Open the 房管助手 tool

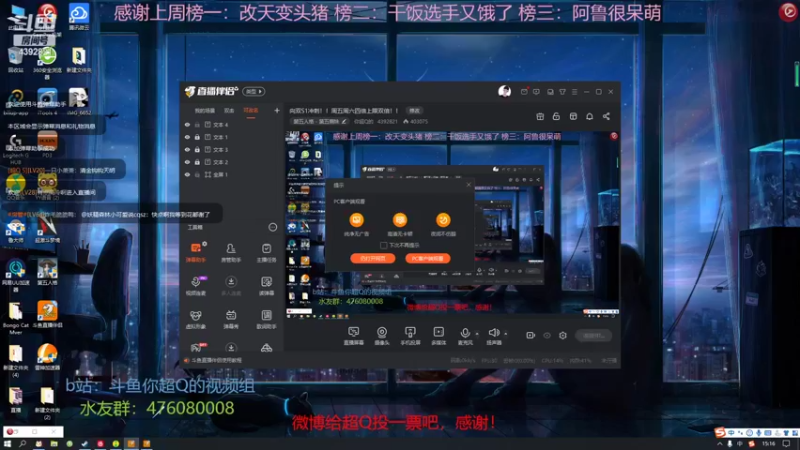pyautogui.click(x=231, y=253)
